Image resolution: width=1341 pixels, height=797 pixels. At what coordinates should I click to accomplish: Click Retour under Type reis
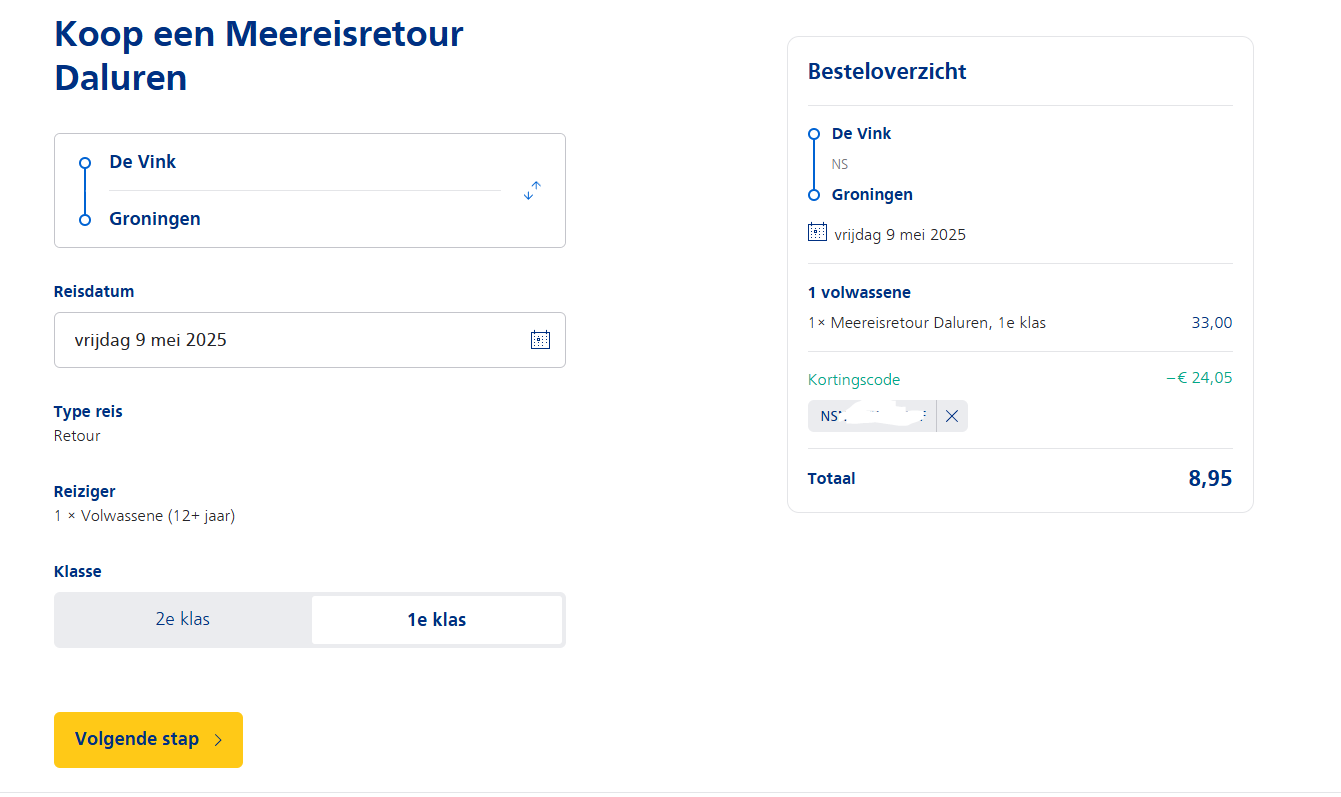[x=77, y=436]
